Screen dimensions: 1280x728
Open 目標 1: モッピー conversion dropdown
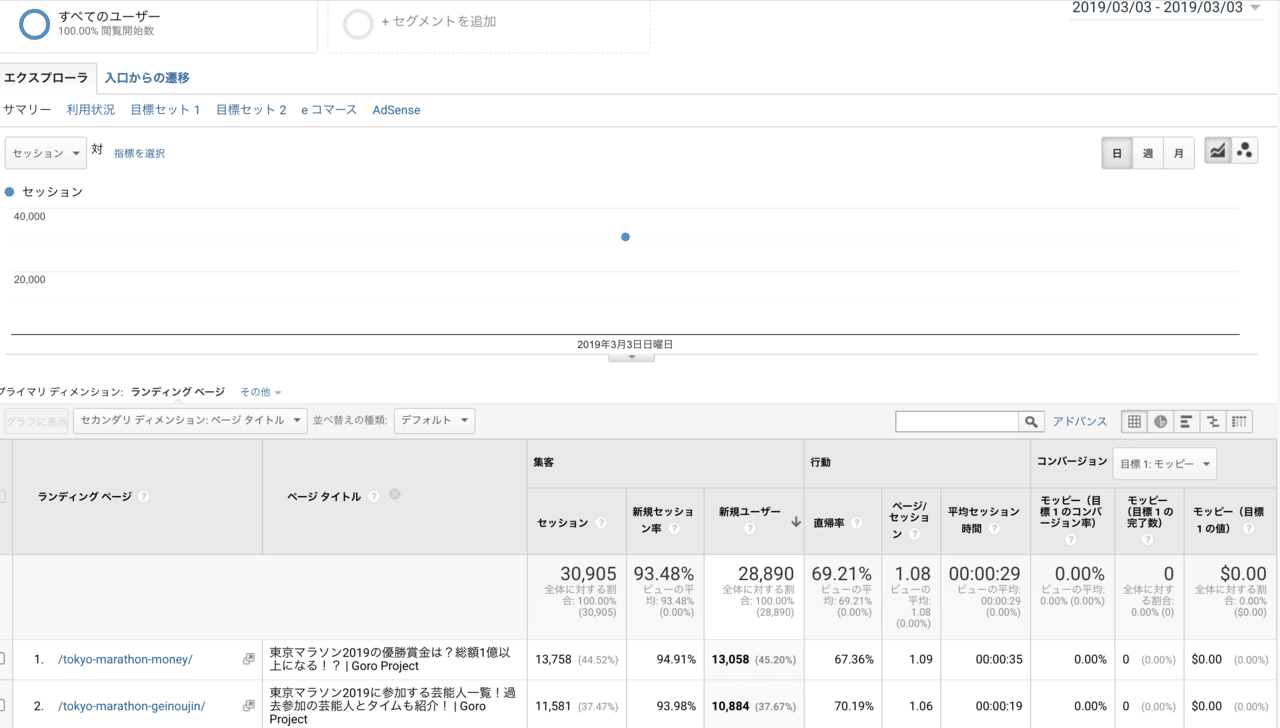pos(1164,464)
